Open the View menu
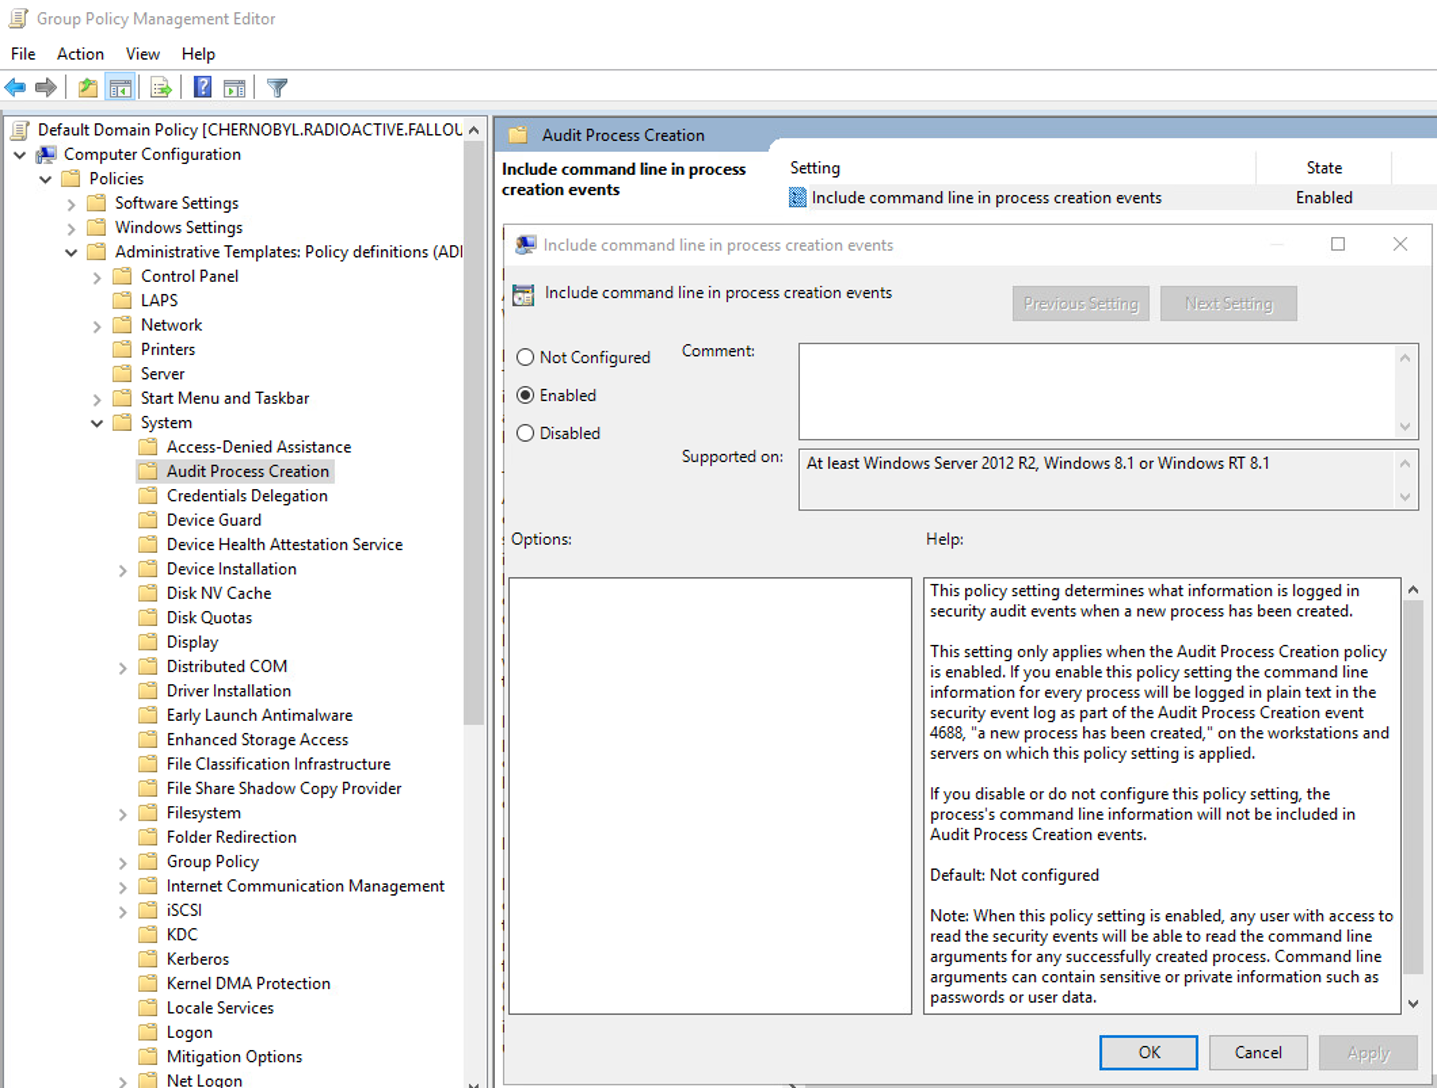The height and width of the screenshot is (1088, 1438). coord(142,54)
